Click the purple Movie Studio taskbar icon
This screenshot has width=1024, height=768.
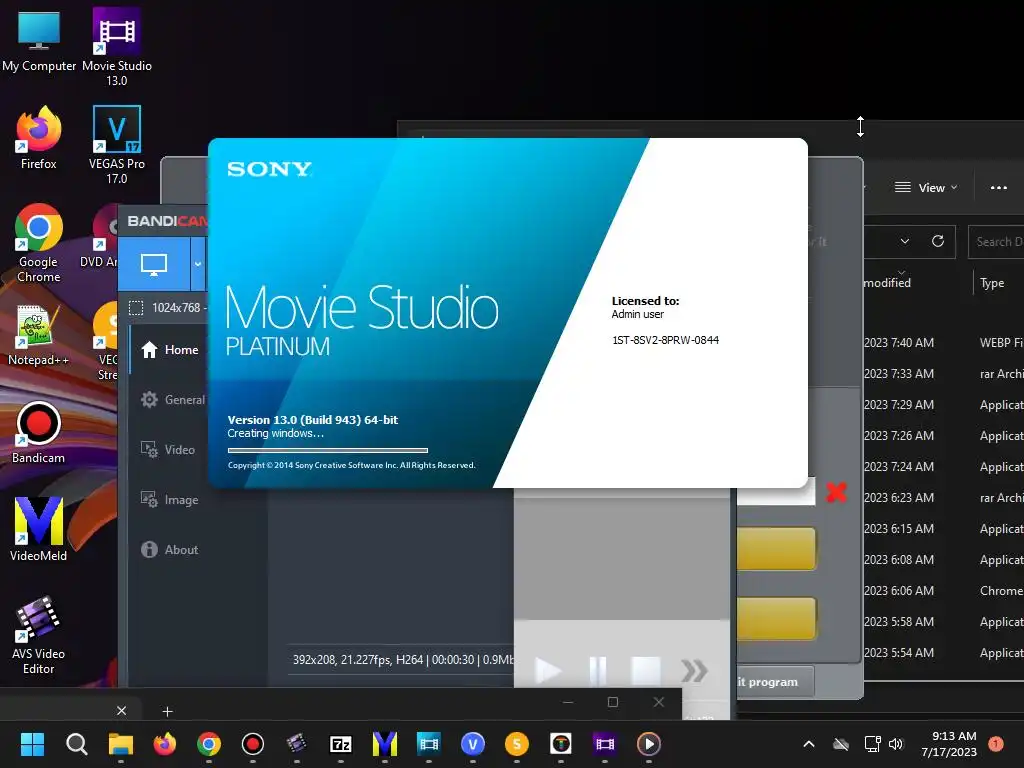pyautogui.click(x=605, y=744)
